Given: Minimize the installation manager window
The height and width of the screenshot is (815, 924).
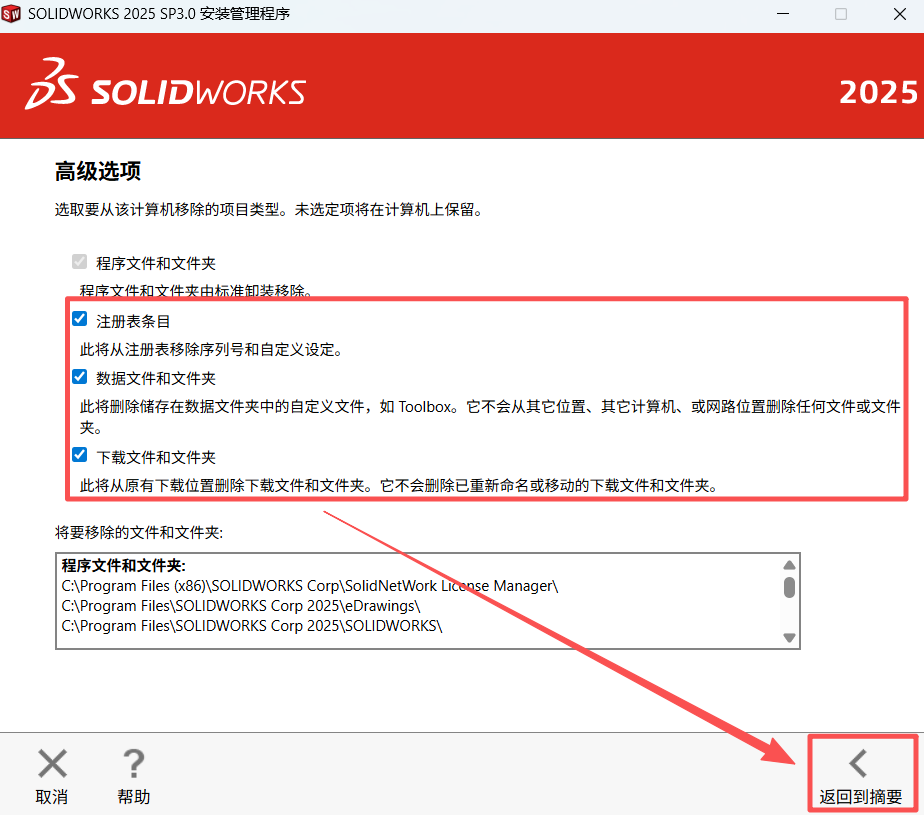Looking at the screenshot, I should 783,14.
